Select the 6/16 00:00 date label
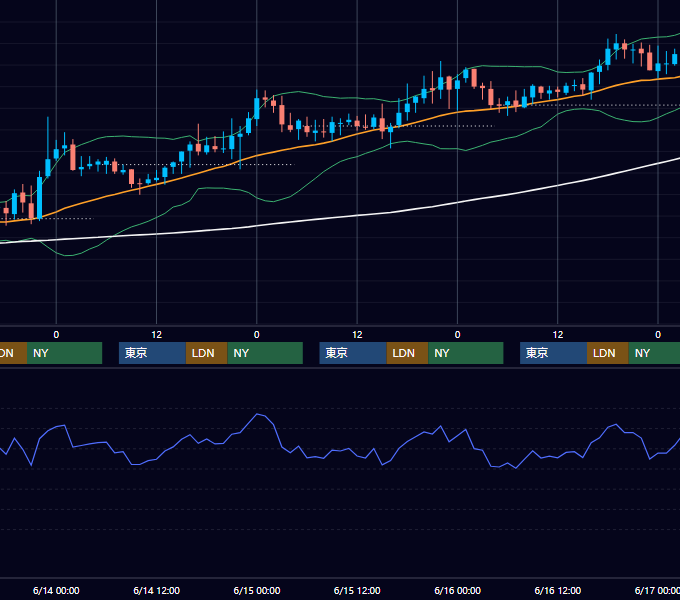The width and height of the screenshot is (680, 600). click(458, 590)
